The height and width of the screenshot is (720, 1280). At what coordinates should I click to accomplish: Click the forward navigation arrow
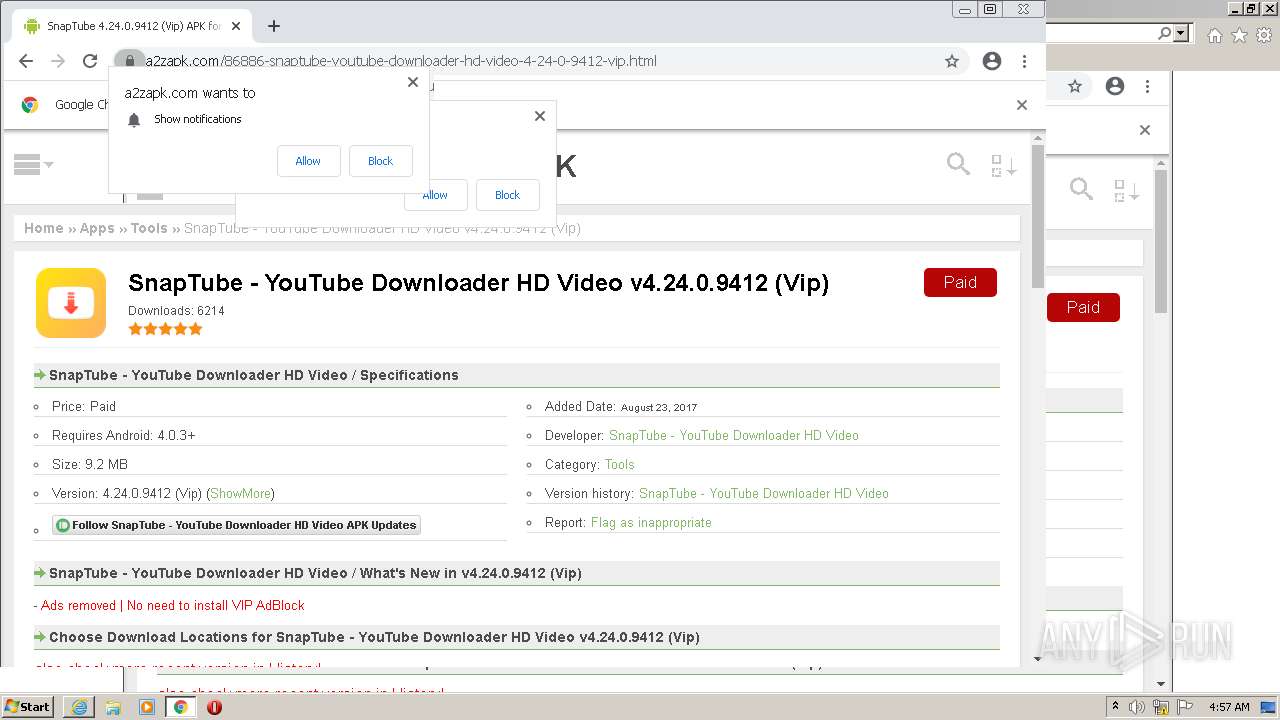pos(58,61)
